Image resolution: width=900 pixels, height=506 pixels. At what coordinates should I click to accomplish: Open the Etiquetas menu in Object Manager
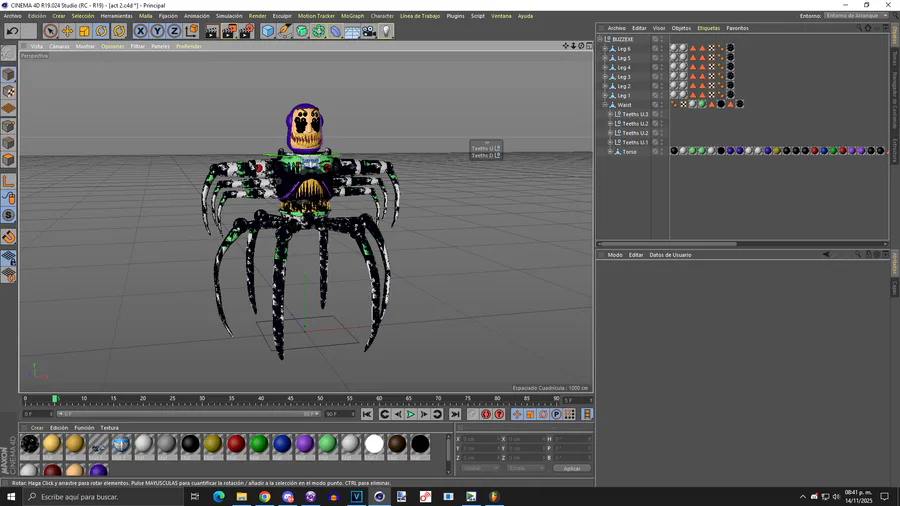(x=708, y=28)
